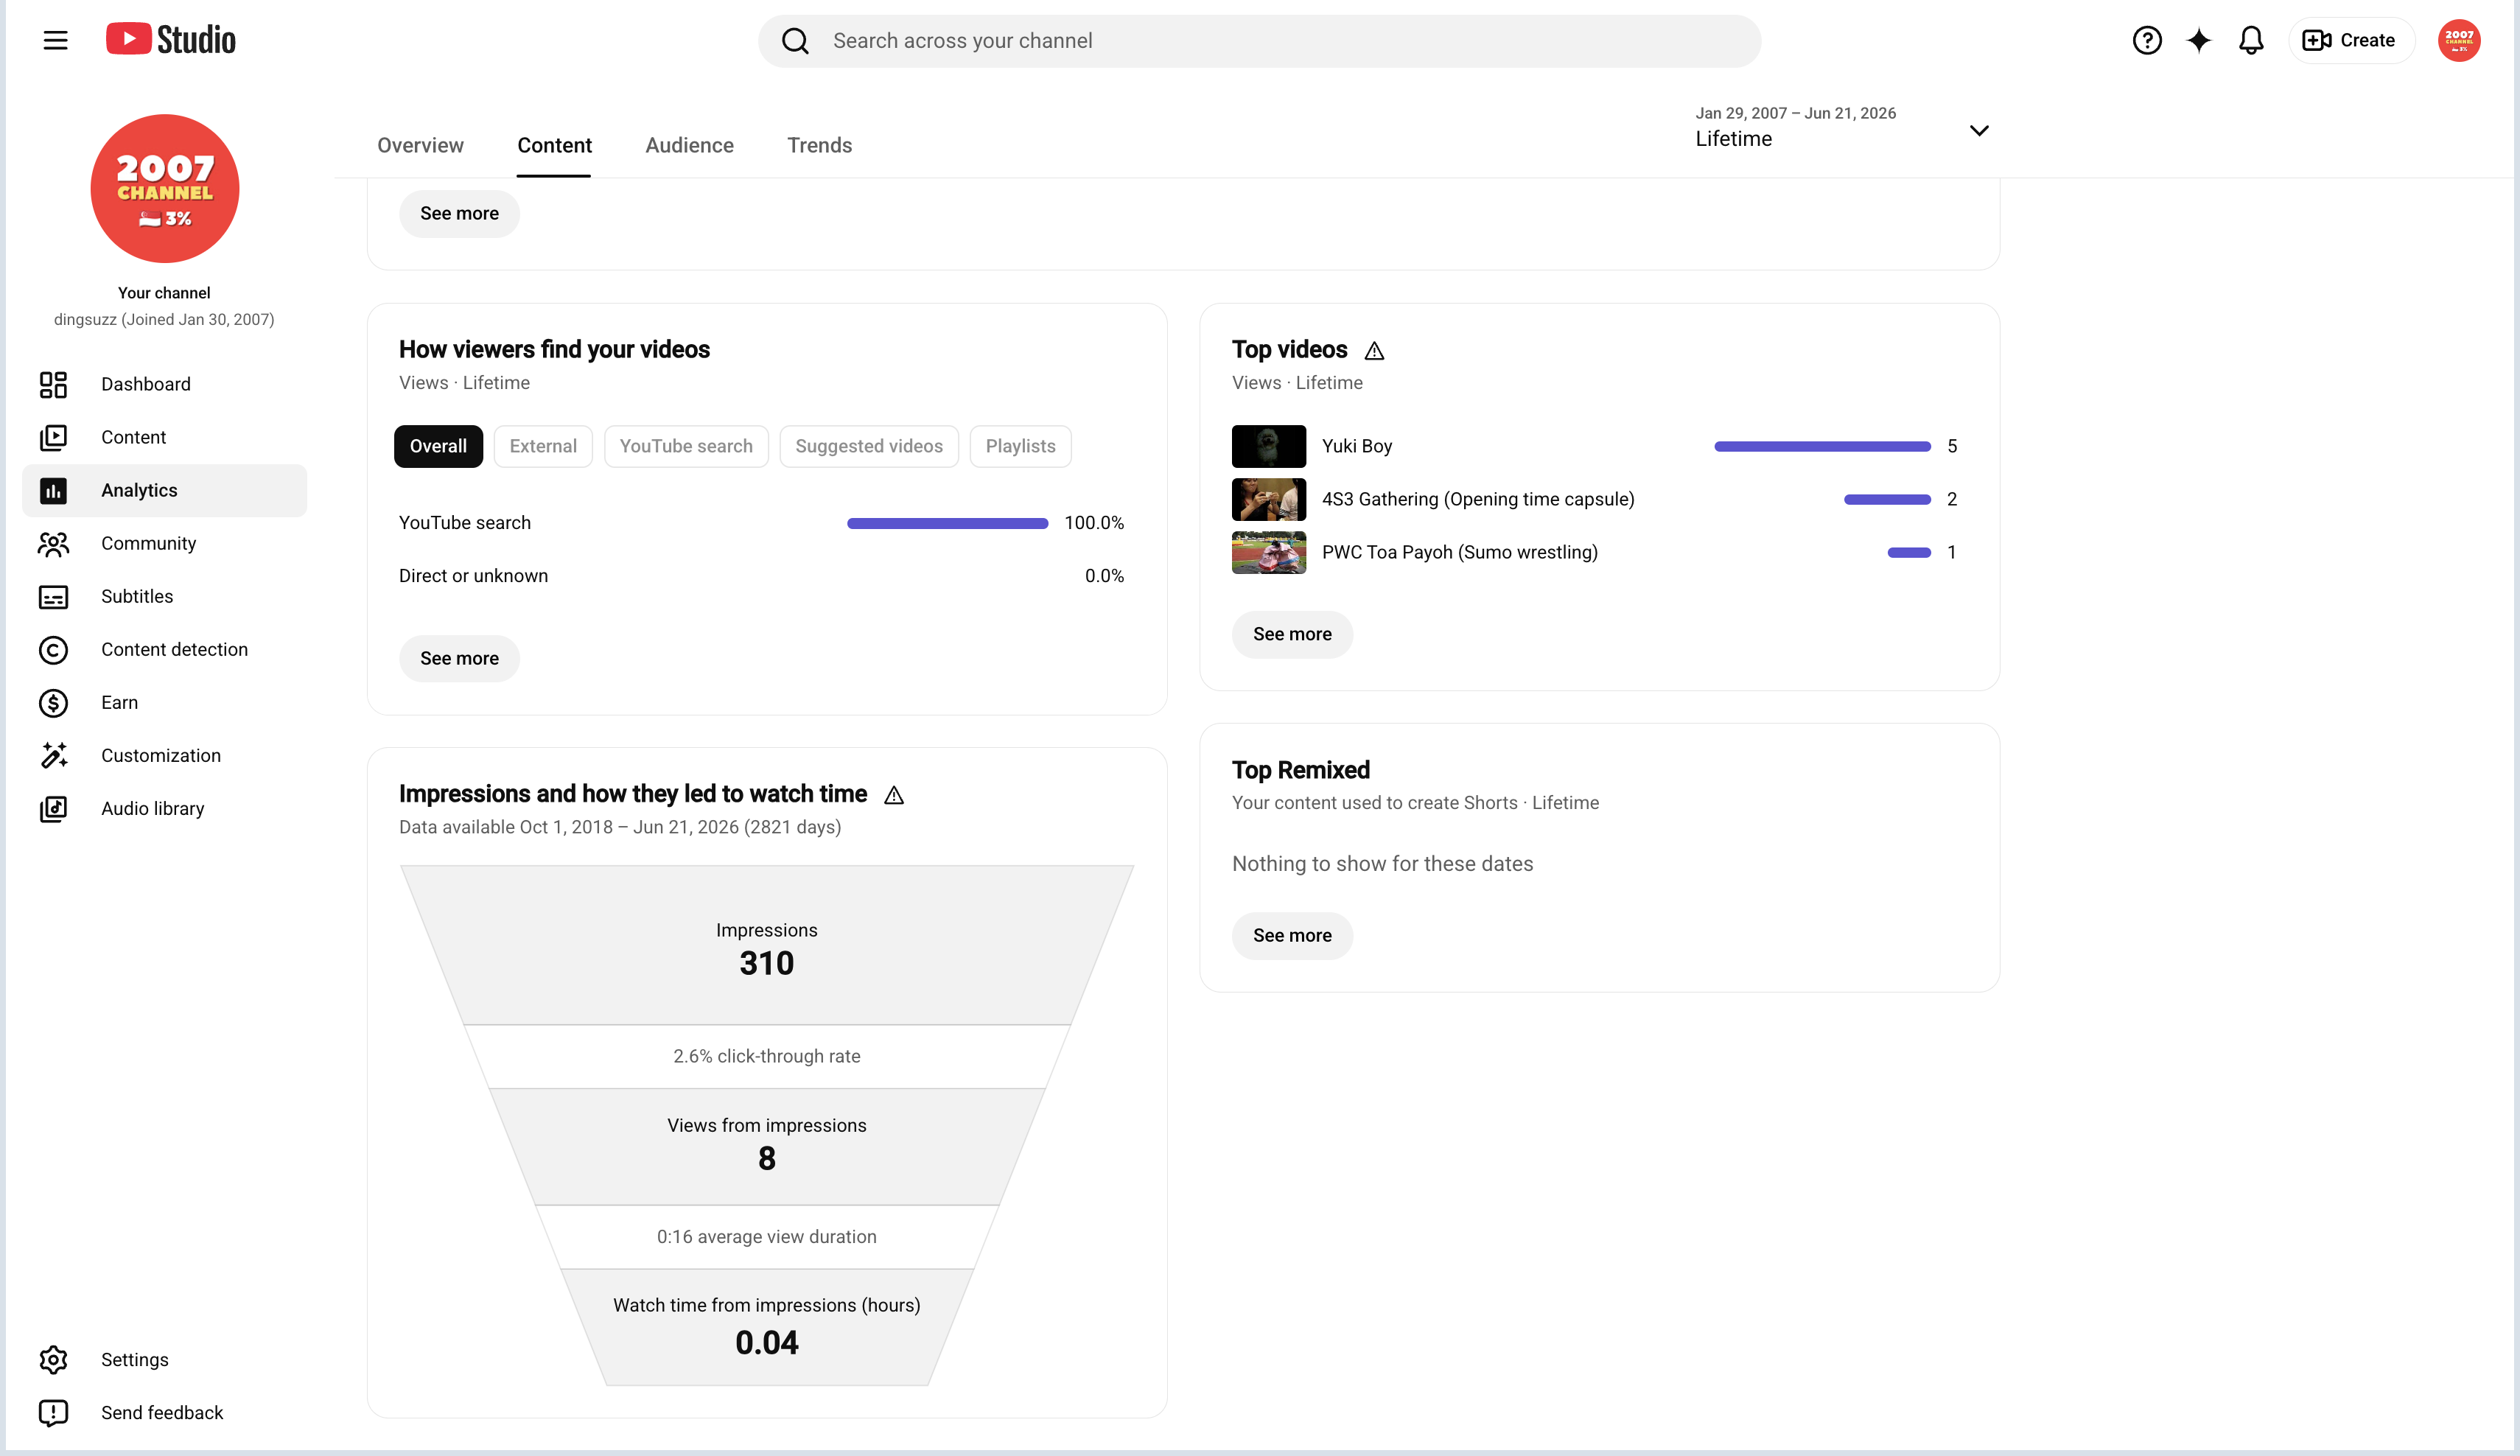Click the Impressions 310 funnel section
2520x1456 pixels.
pos(767,945)
